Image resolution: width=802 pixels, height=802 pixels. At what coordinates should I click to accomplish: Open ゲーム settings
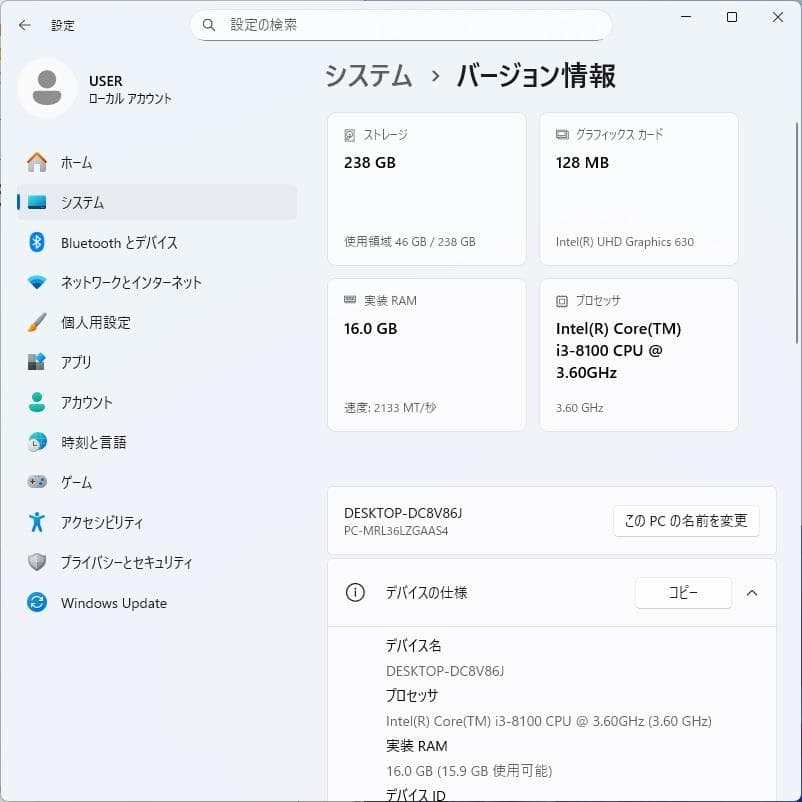click(x=80, y=482)
